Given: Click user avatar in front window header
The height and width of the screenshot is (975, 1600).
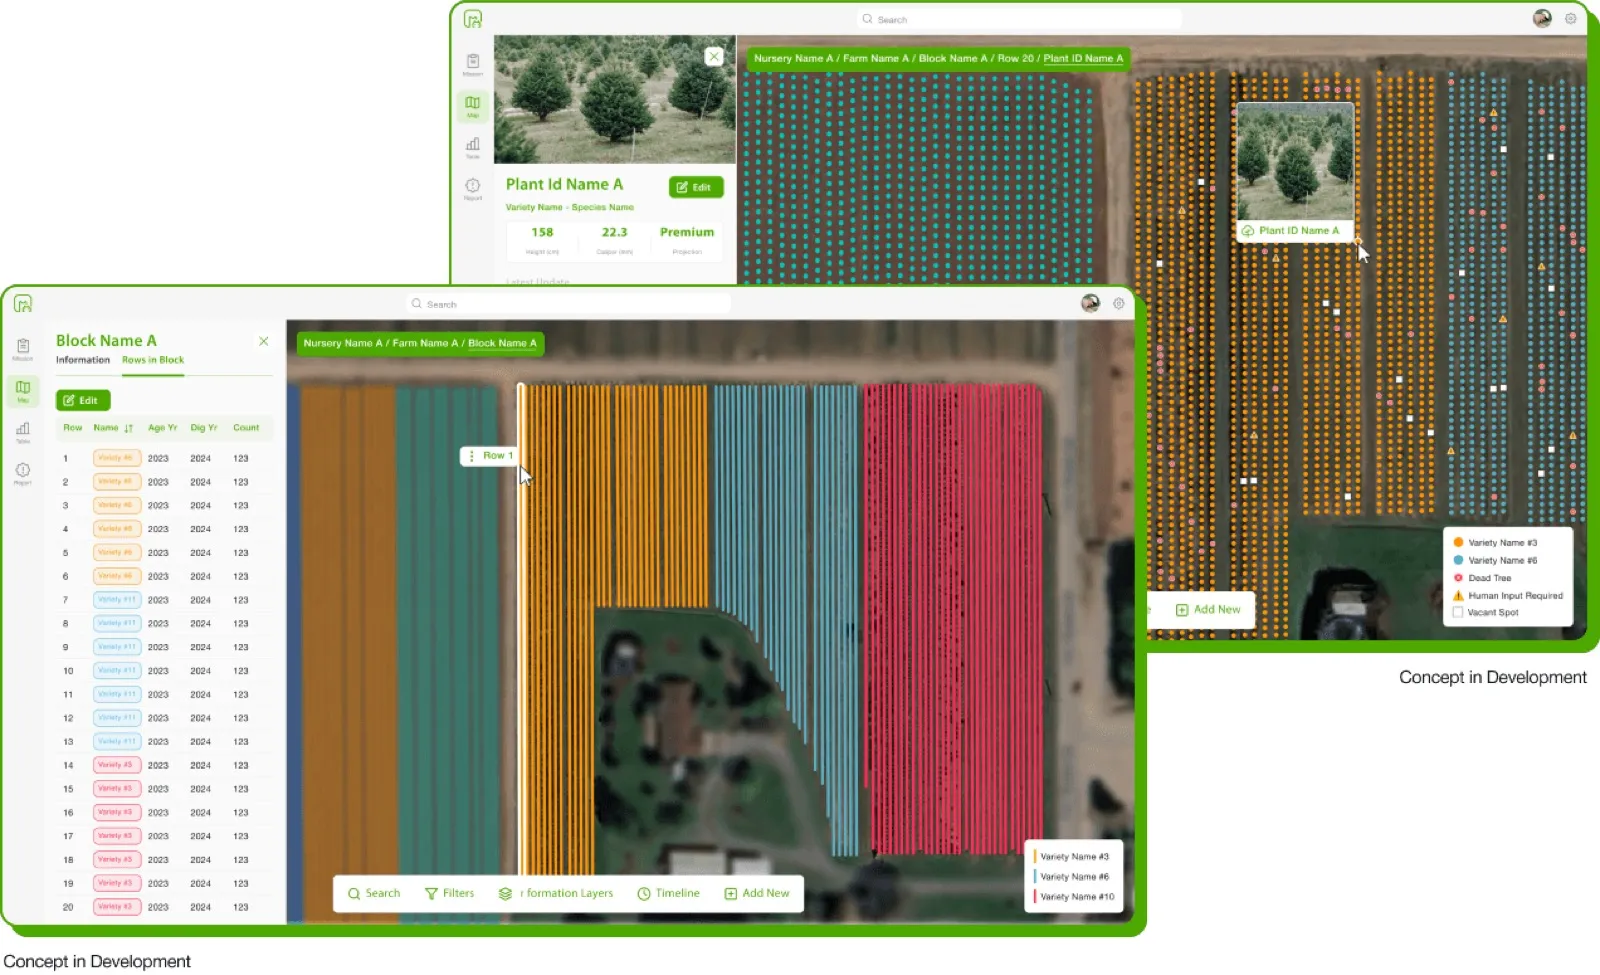Looking at the screenshot, I should tap(1091, 303).
